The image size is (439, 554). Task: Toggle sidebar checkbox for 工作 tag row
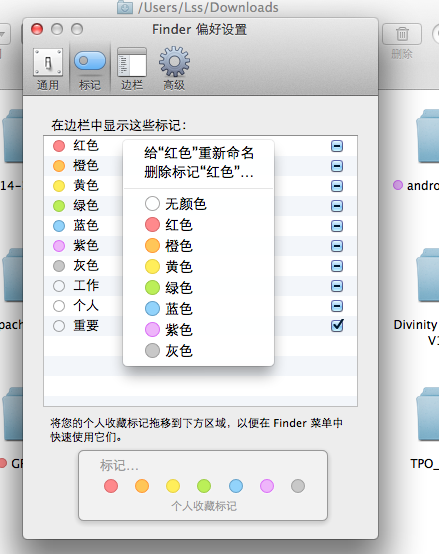[337, 286]
